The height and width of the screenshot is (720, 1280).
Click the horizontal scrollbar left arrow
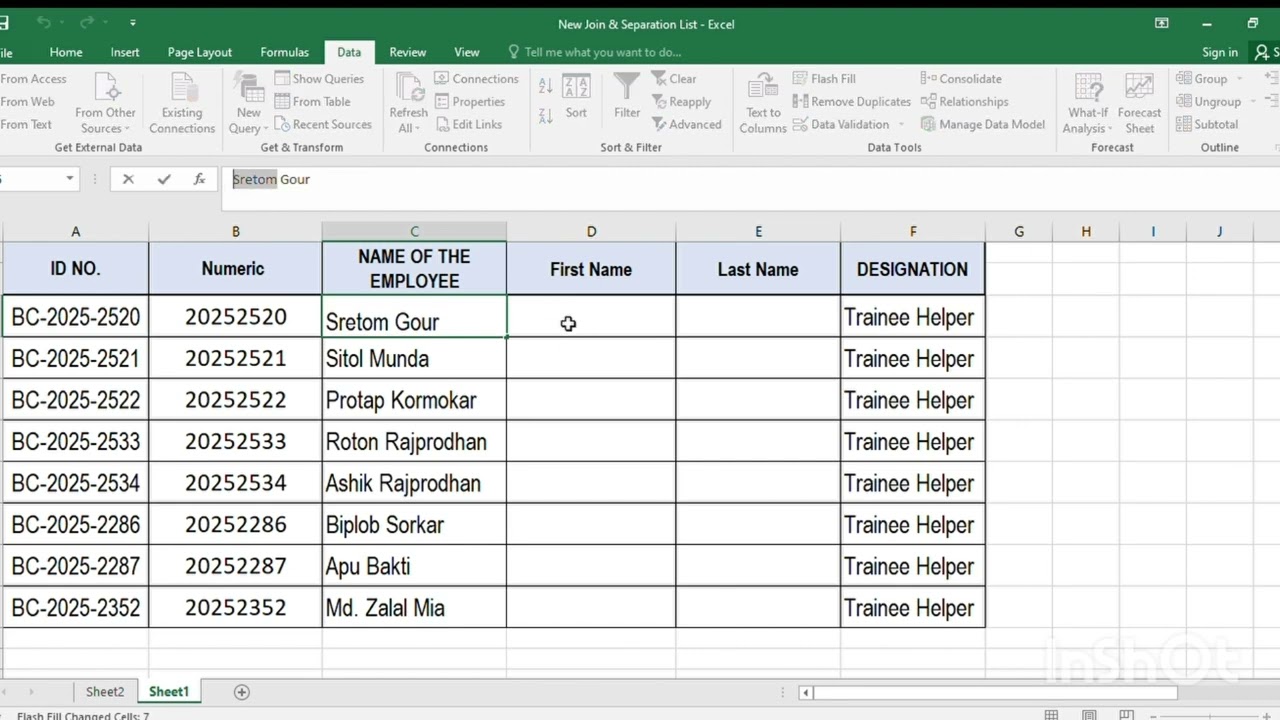806,692
